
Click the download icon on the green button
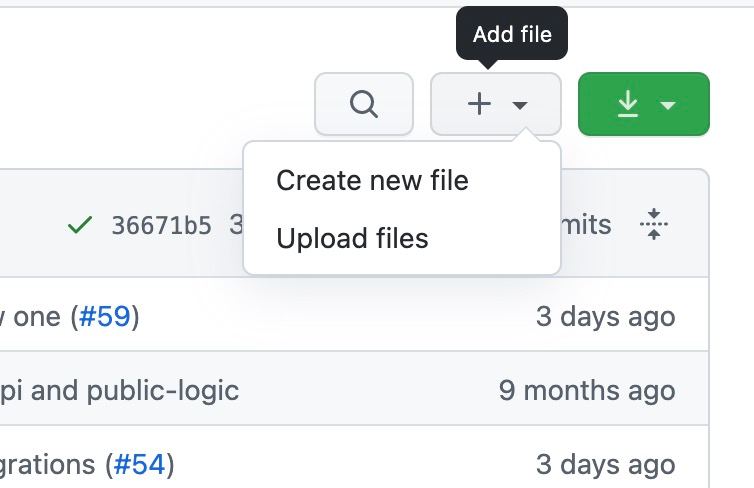pyautogui.click(x=627, y=104)
